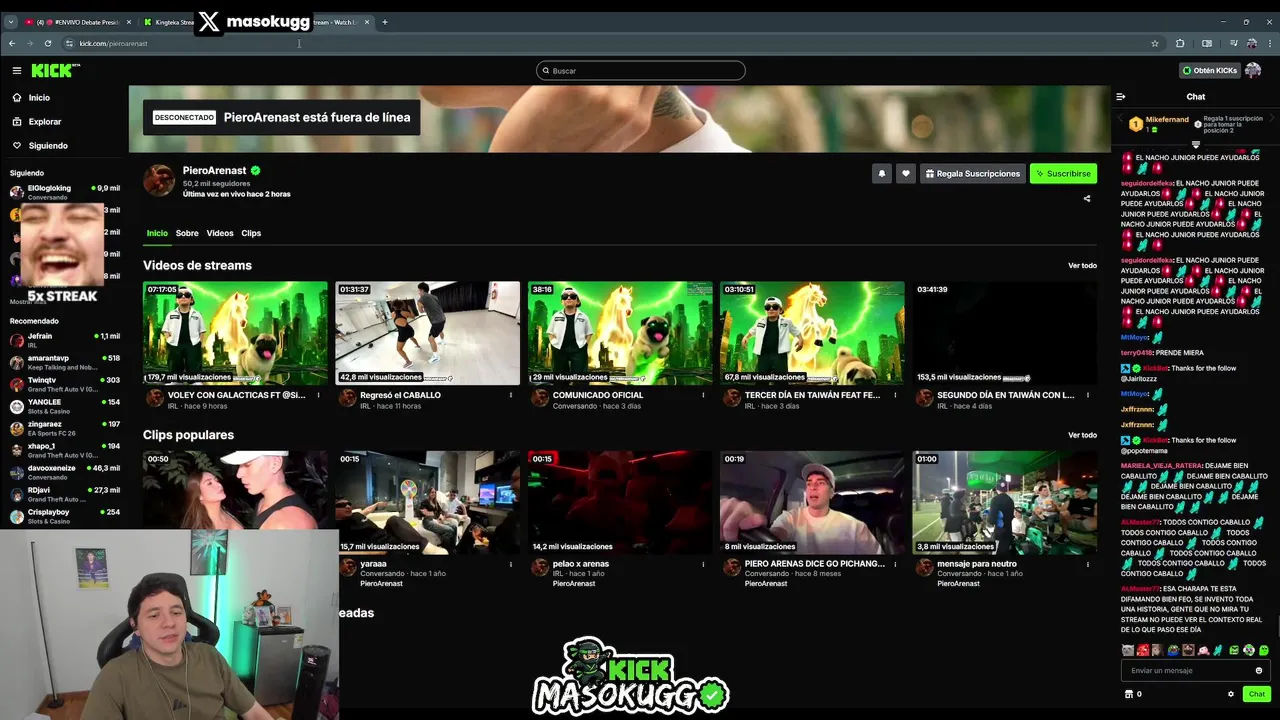Open Regresó el CABALLO video thumbnail

(428, 333)
